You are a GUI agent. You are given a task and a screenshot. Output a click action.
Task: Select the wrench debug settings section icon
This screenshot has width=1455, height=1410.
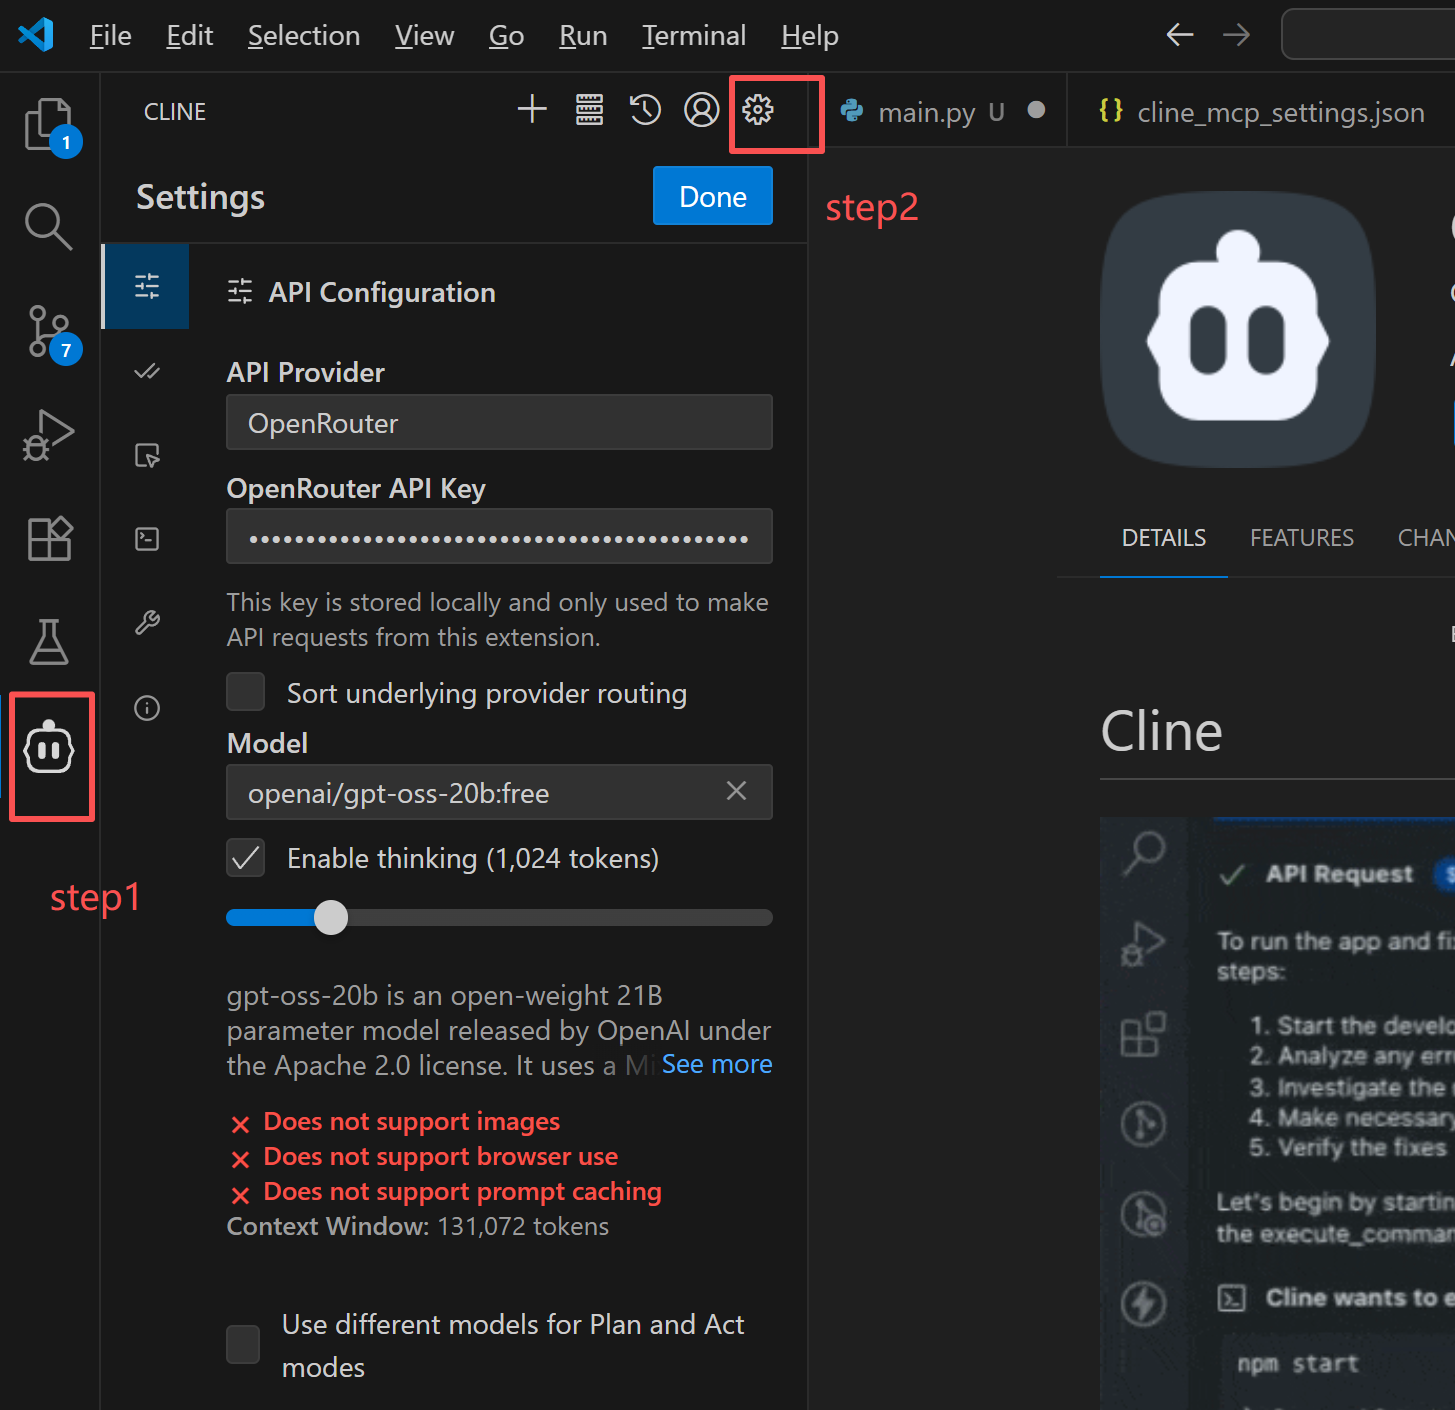pyautogui.click(x=147, y=623)
